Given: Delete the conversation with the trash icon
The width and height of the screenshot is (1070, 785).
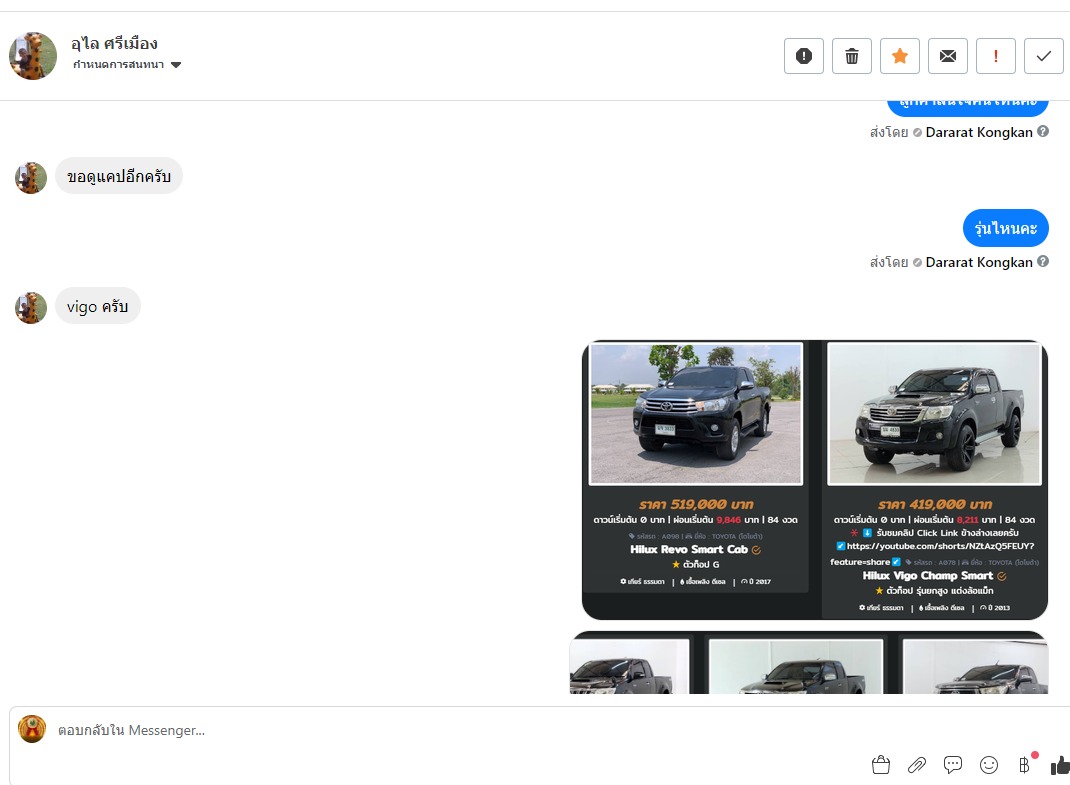Looking at the screenshot, I should pyautogui.click(x=852, y=56).
